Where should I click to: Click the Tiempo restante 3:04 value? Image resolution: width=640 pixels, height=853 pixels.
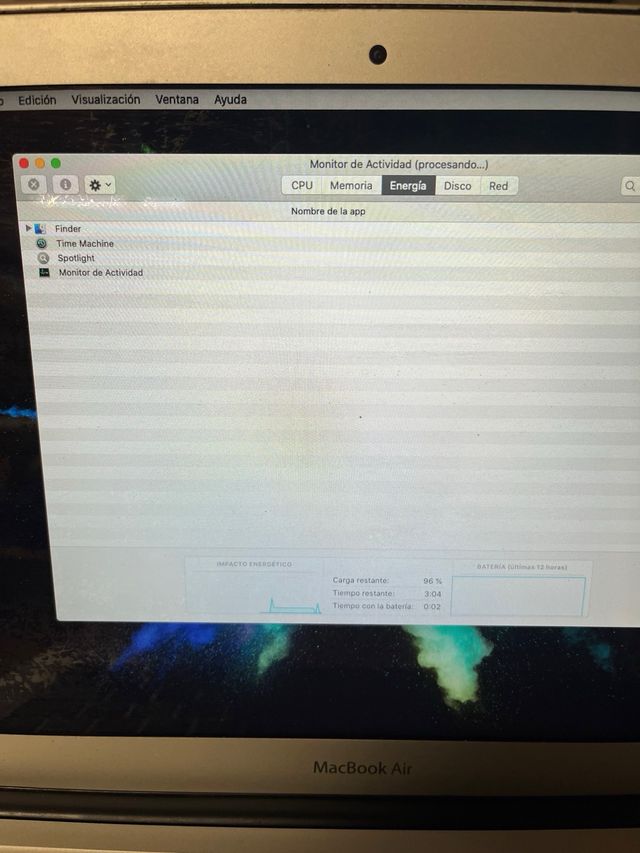coord(433,594)
